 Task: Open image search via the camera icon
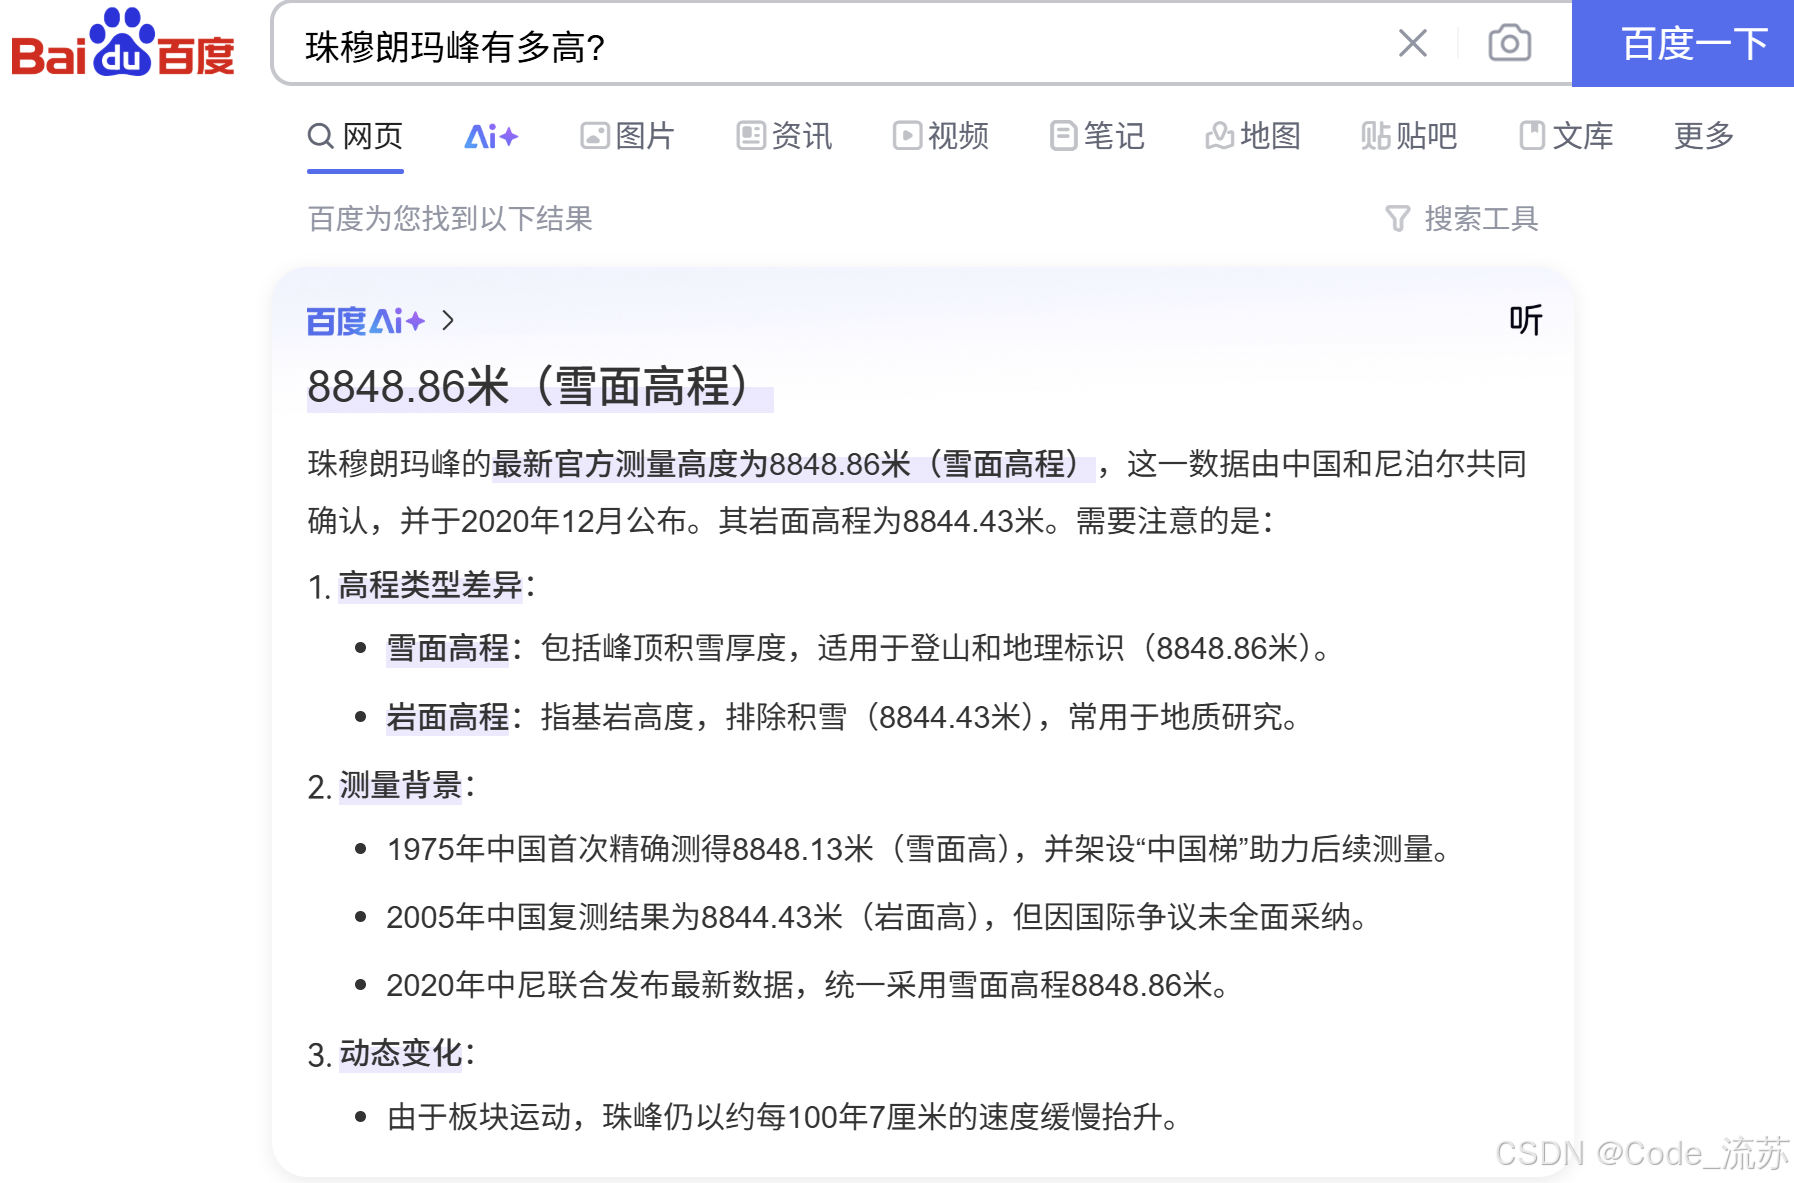click(1509, 43)
